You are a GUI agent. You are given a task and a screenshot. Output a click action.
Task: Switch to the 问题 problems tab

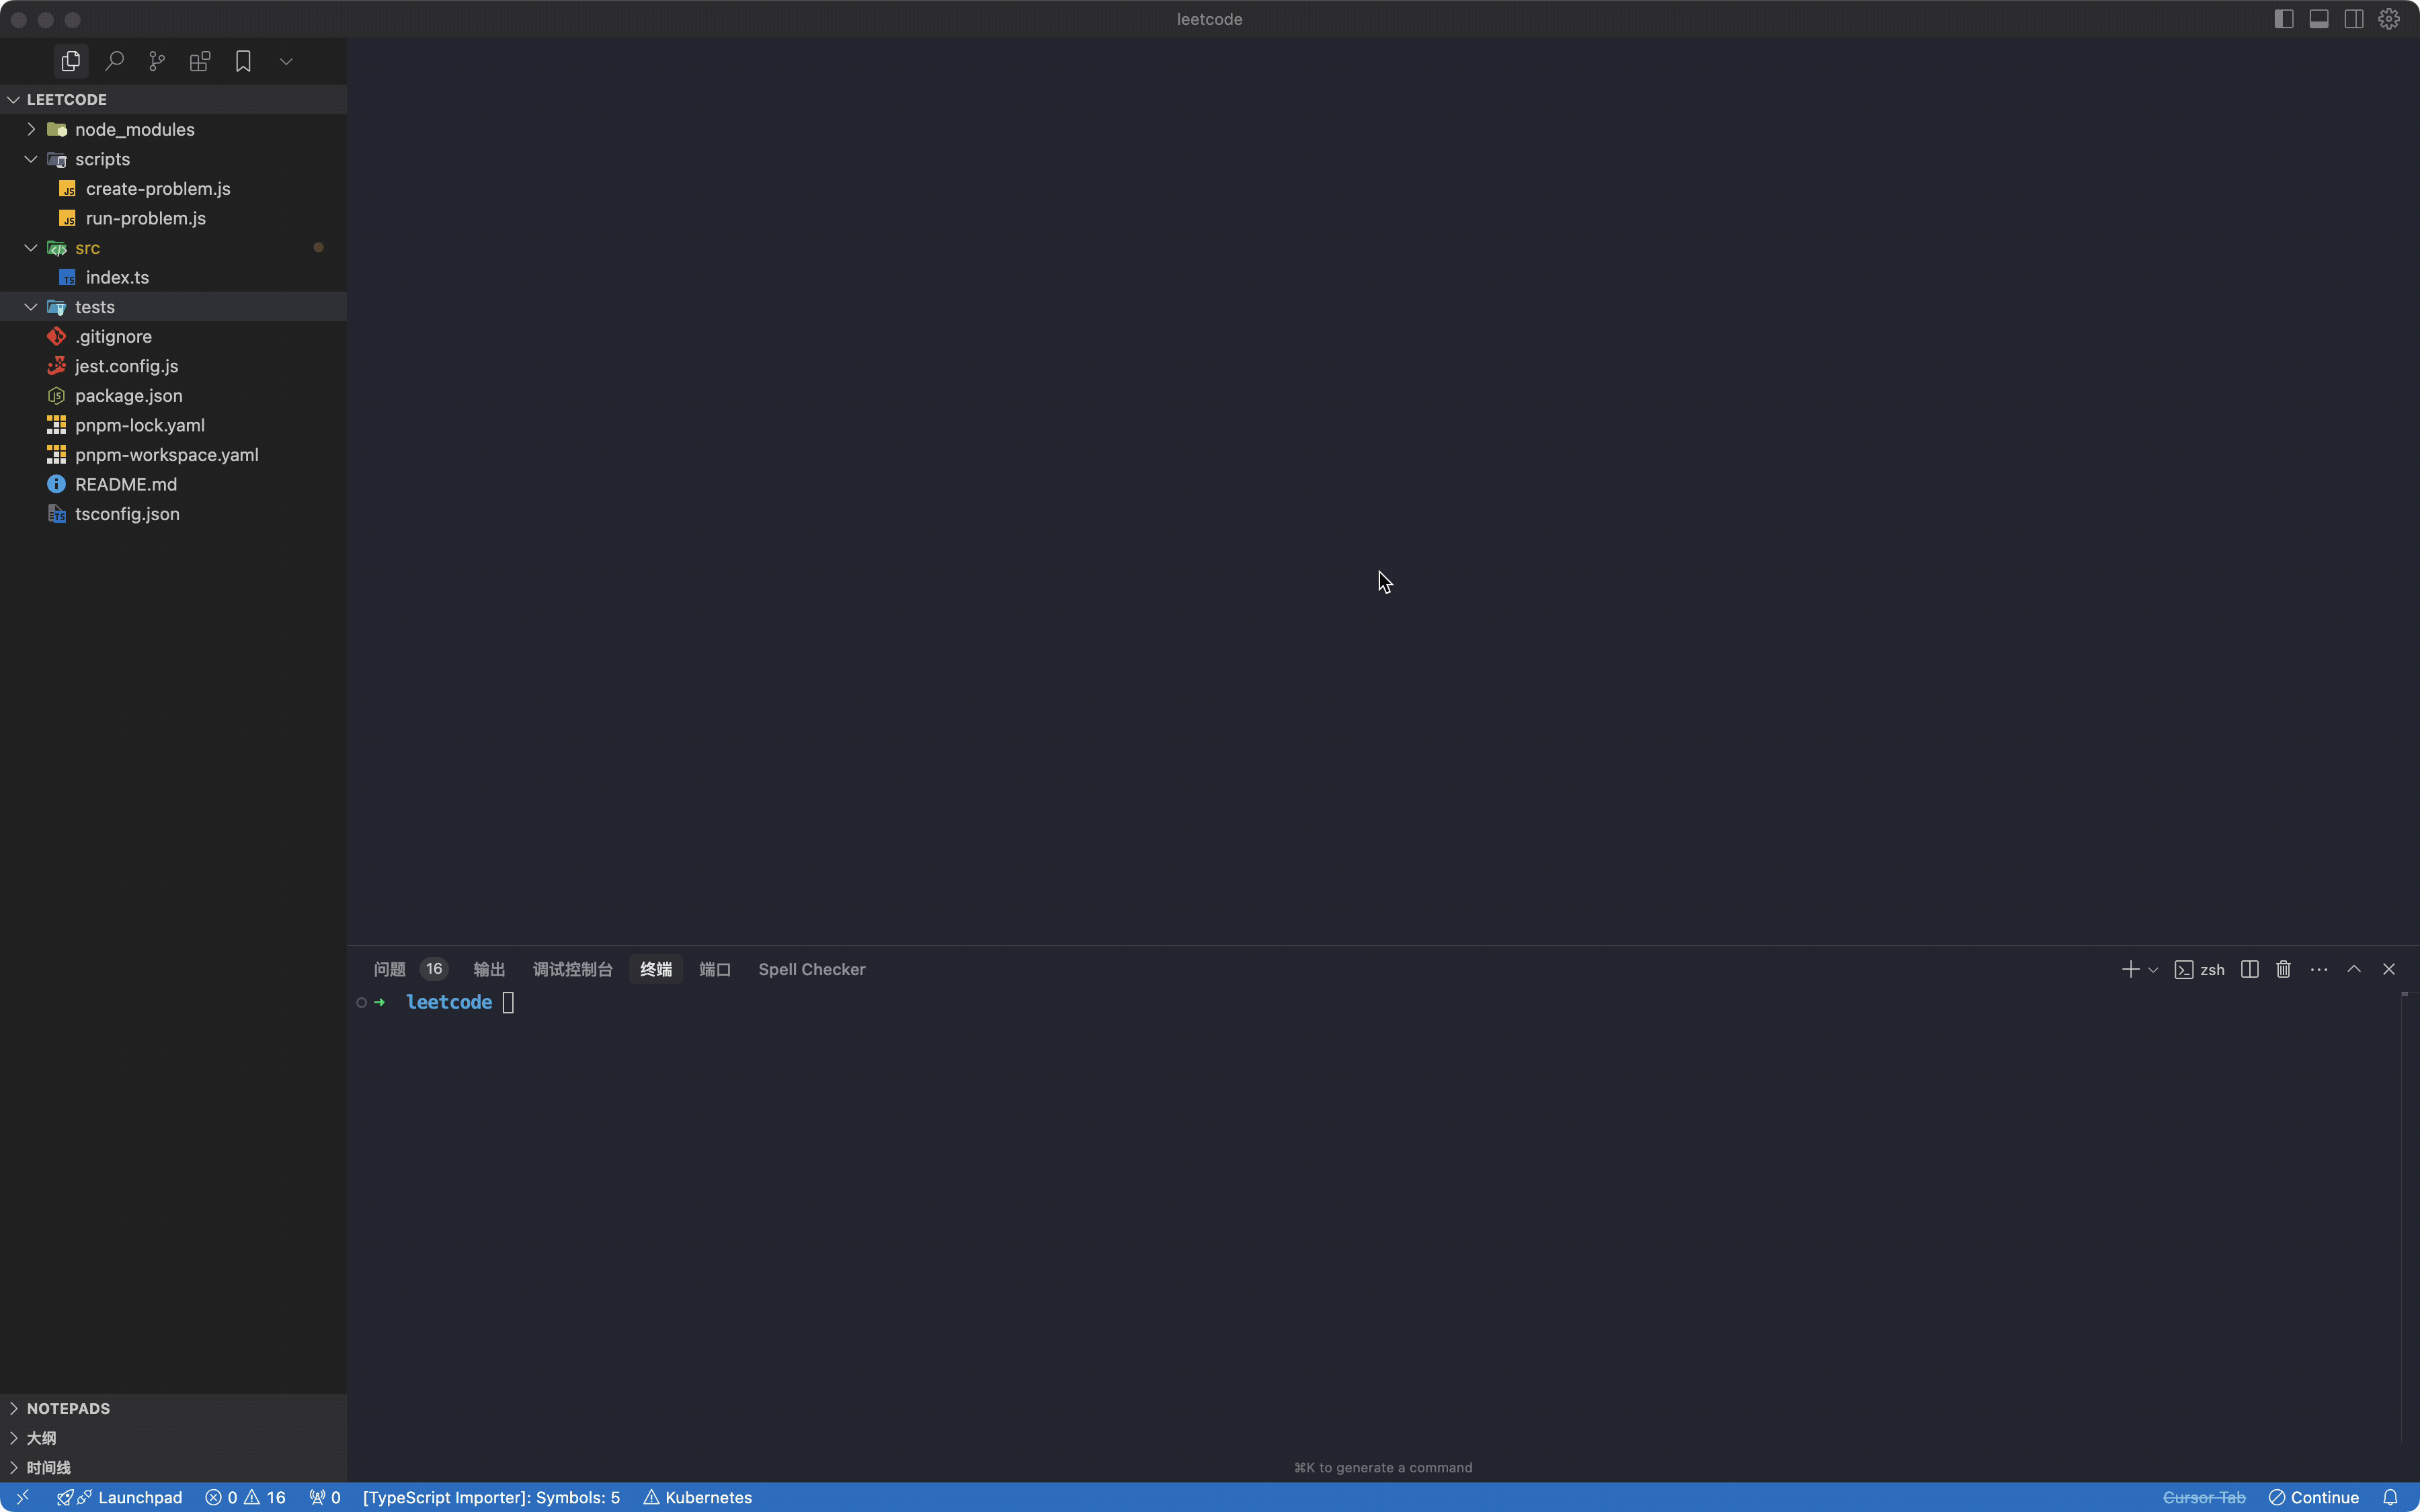click(x=389, y=969)
